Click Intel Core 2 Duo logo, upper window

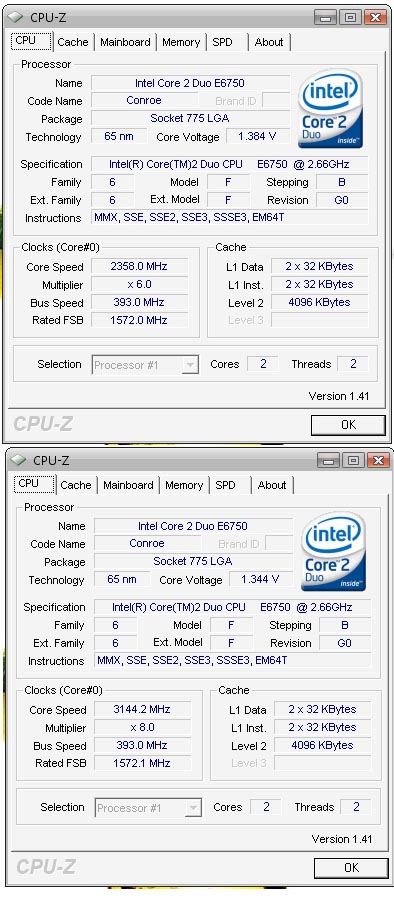point(330,109)
